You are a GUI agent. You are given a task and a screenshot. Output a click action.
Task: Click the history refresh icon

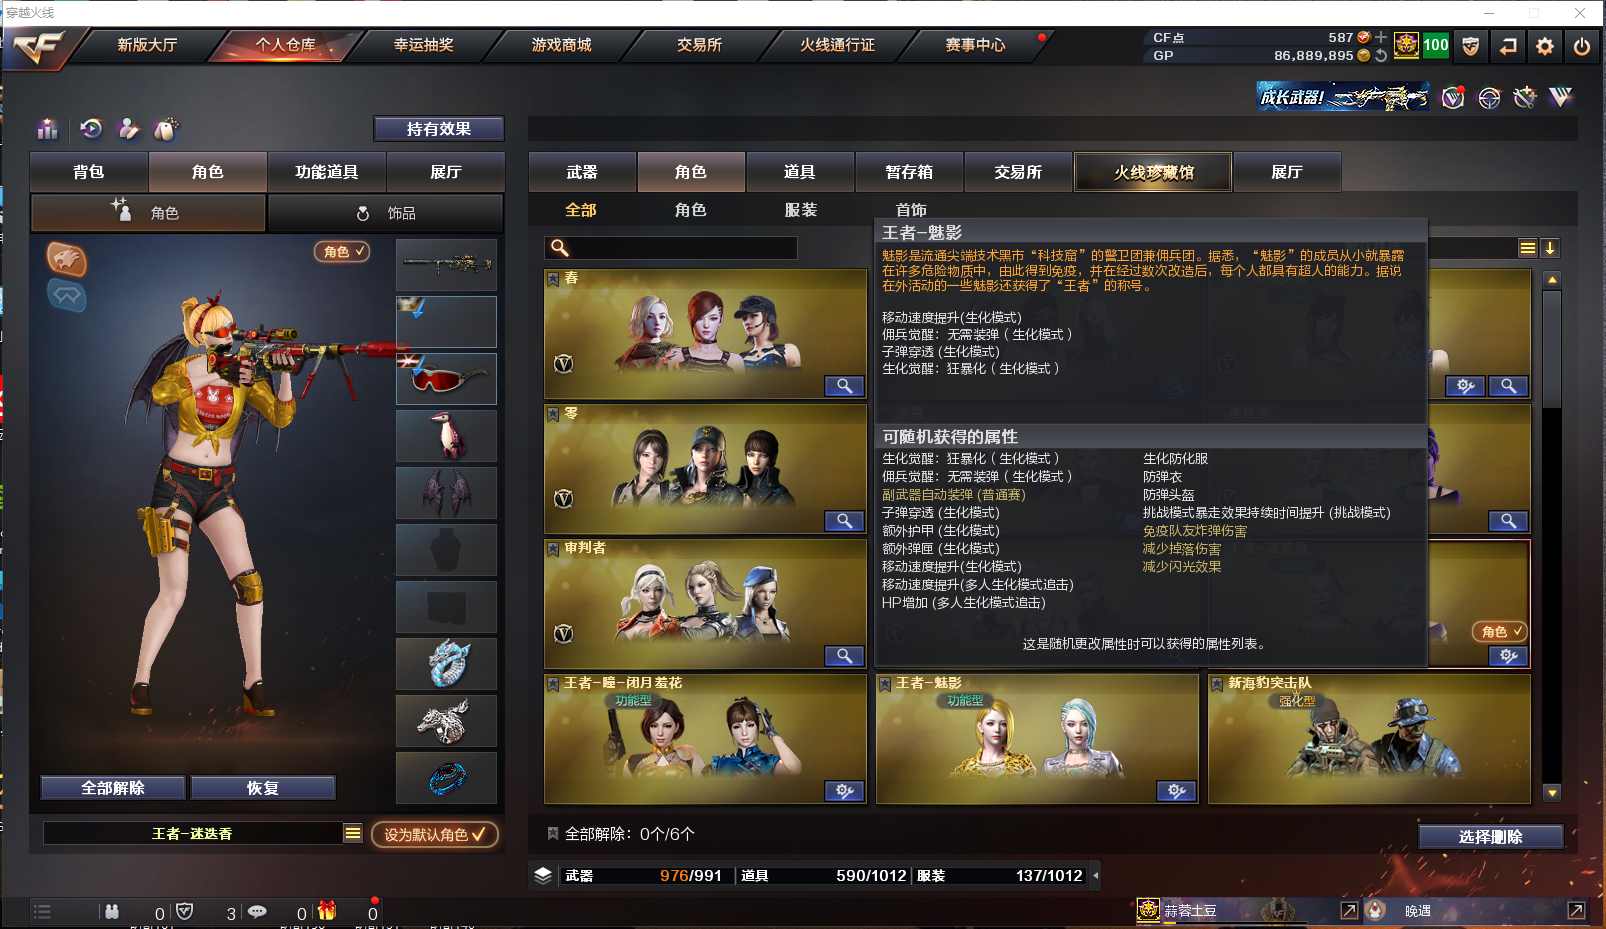tap(91, 129)
